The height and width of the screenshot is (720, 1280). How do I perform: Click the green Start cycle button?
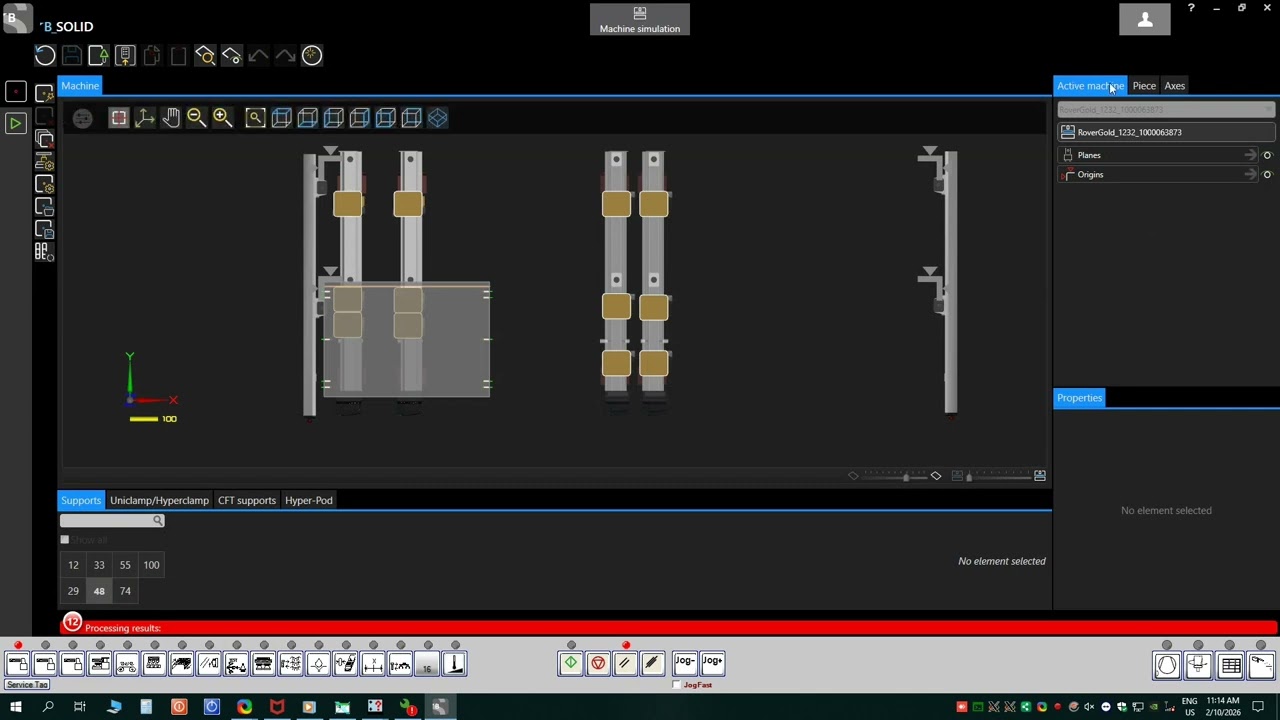point(570,662)
